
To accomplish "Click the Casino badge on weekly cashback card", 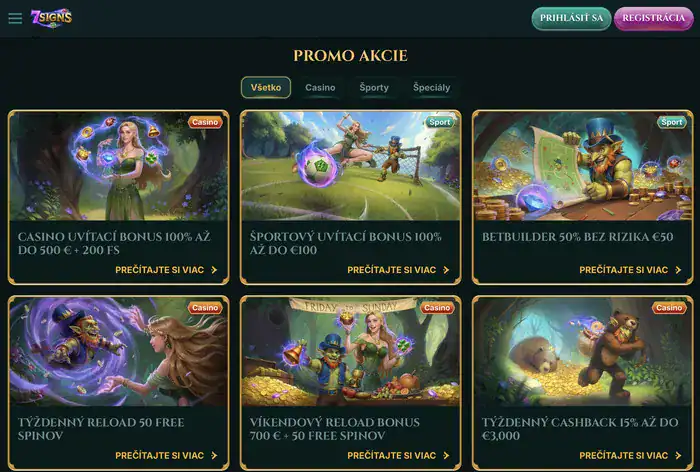I will [x=669, y=308].
